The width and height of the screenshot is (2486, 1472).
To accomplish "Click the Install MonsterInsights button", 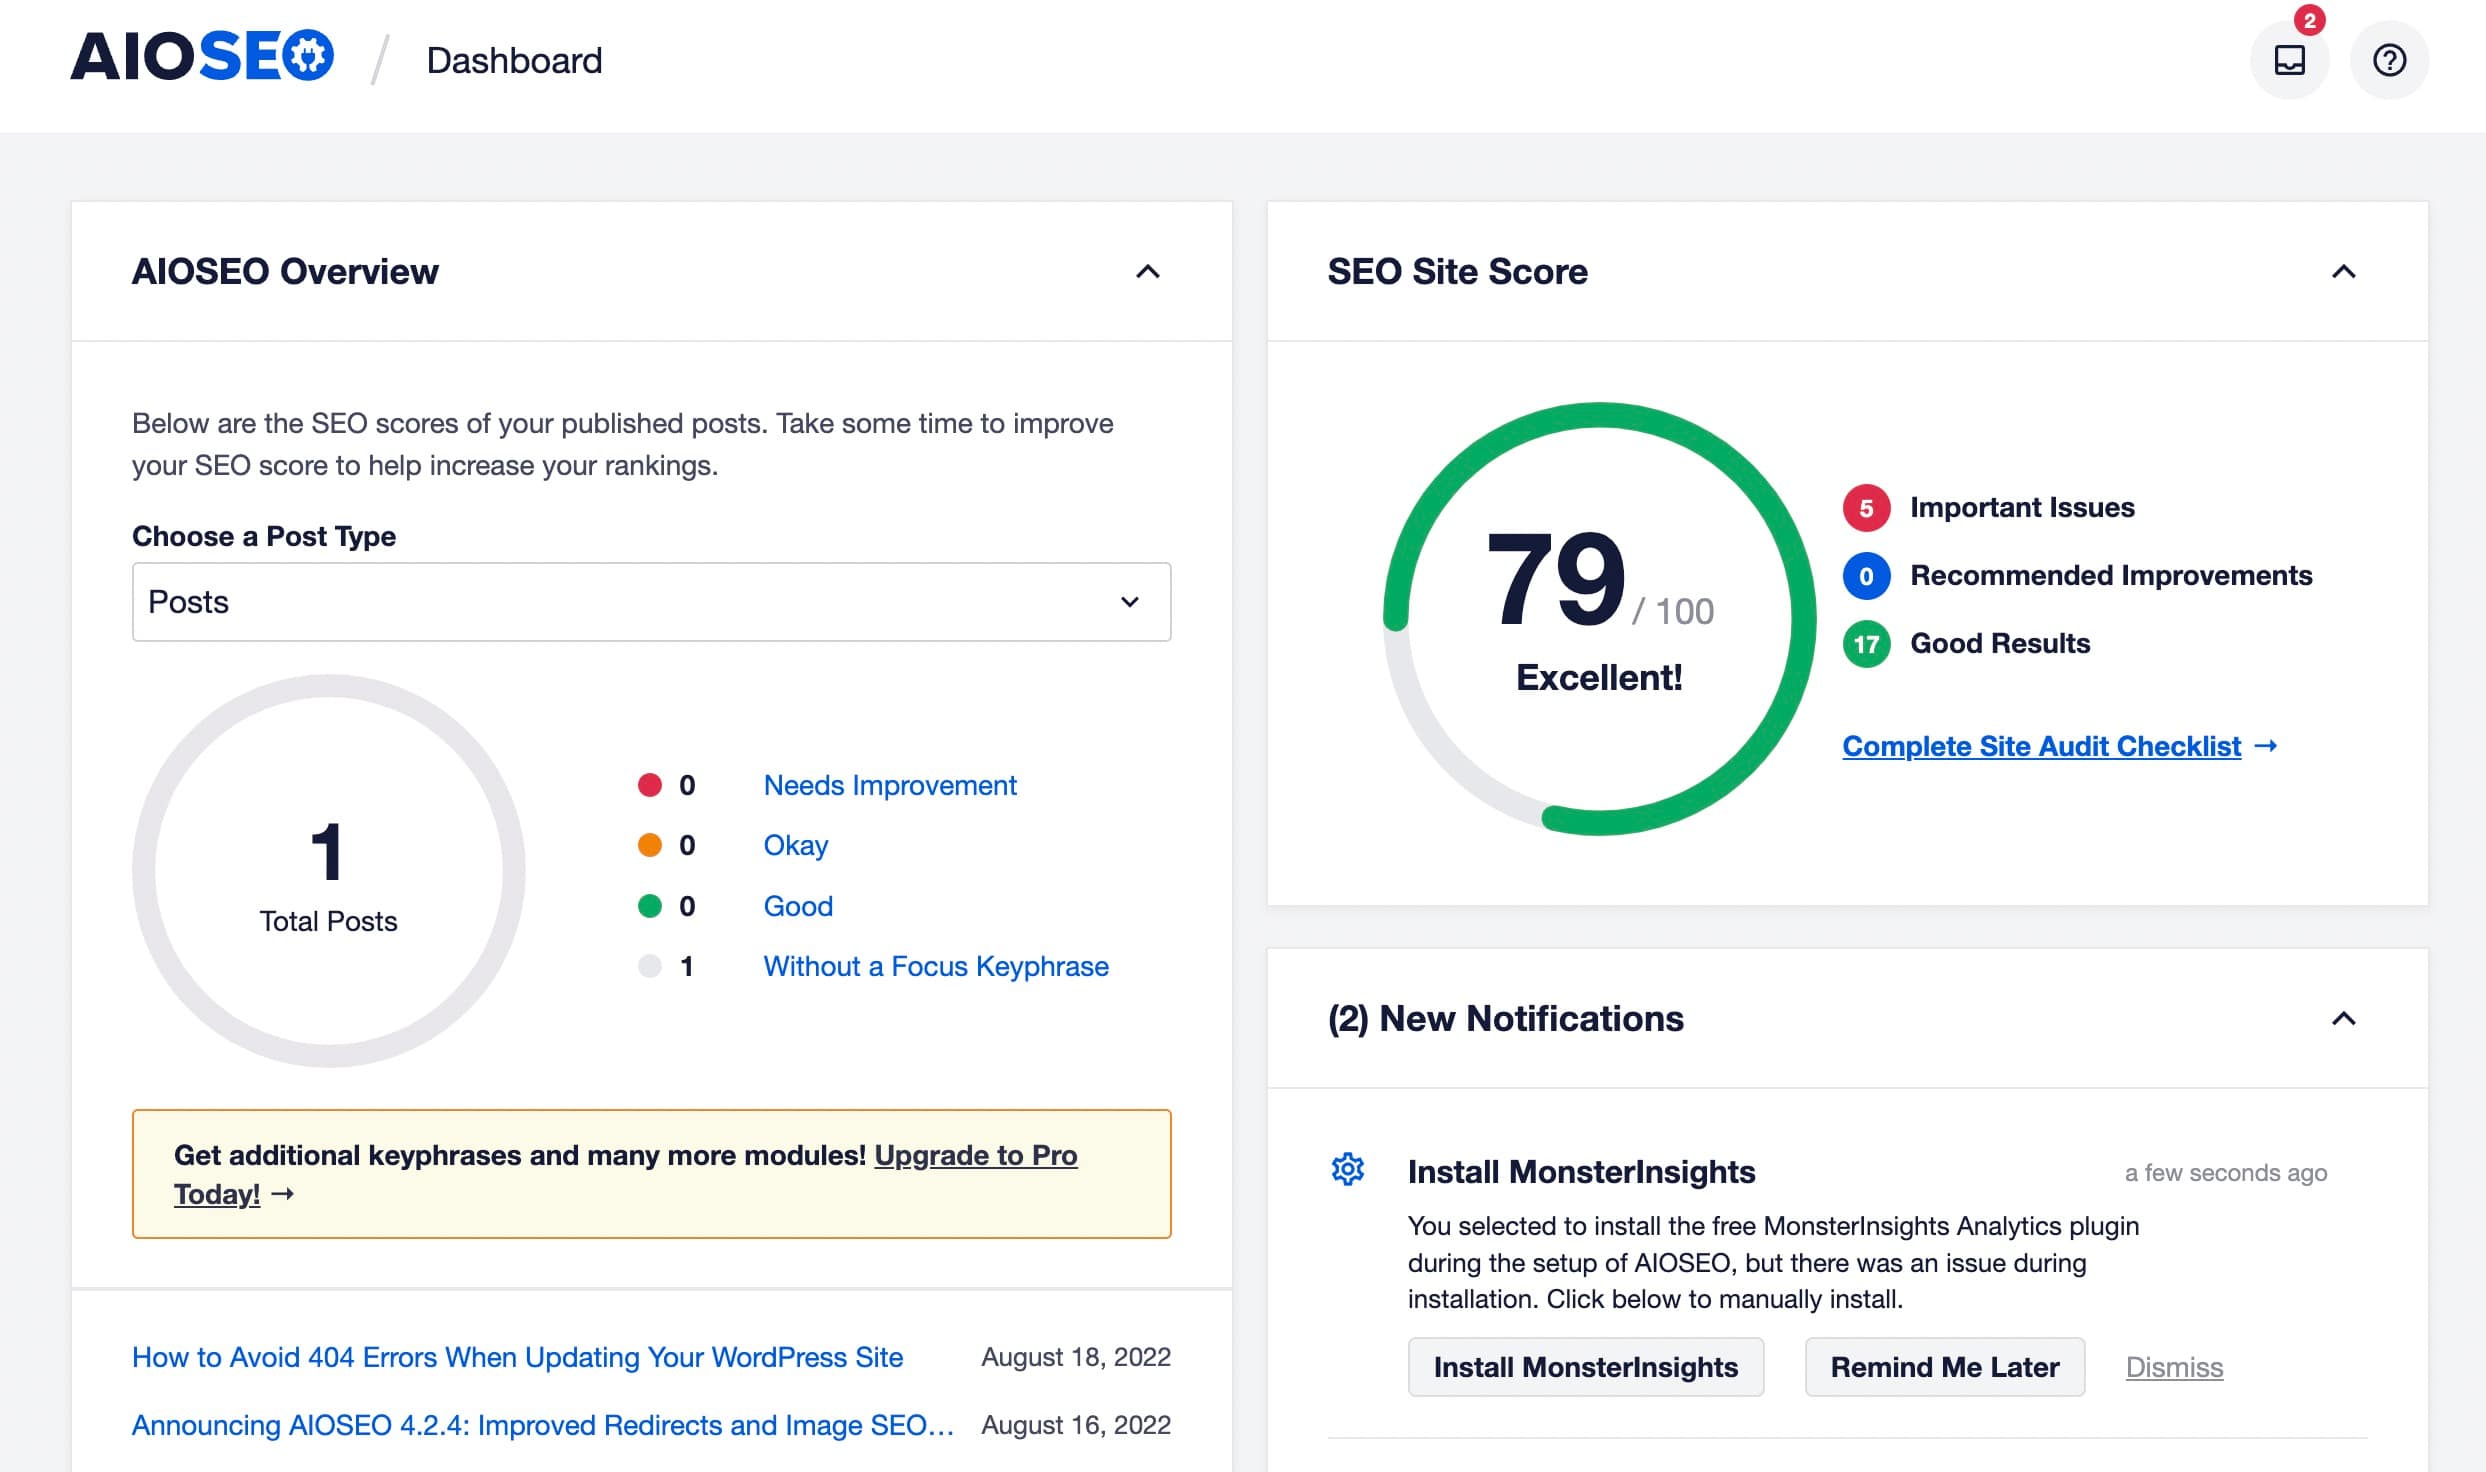I will tap(1586, 1367).
